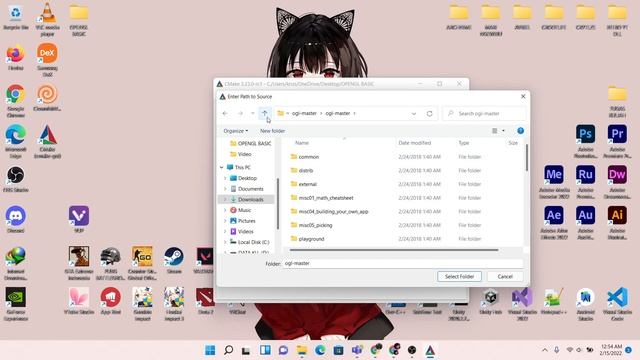Open the change view options dropdown
This screenshot has height=360, width=640.
coord(503,131)
